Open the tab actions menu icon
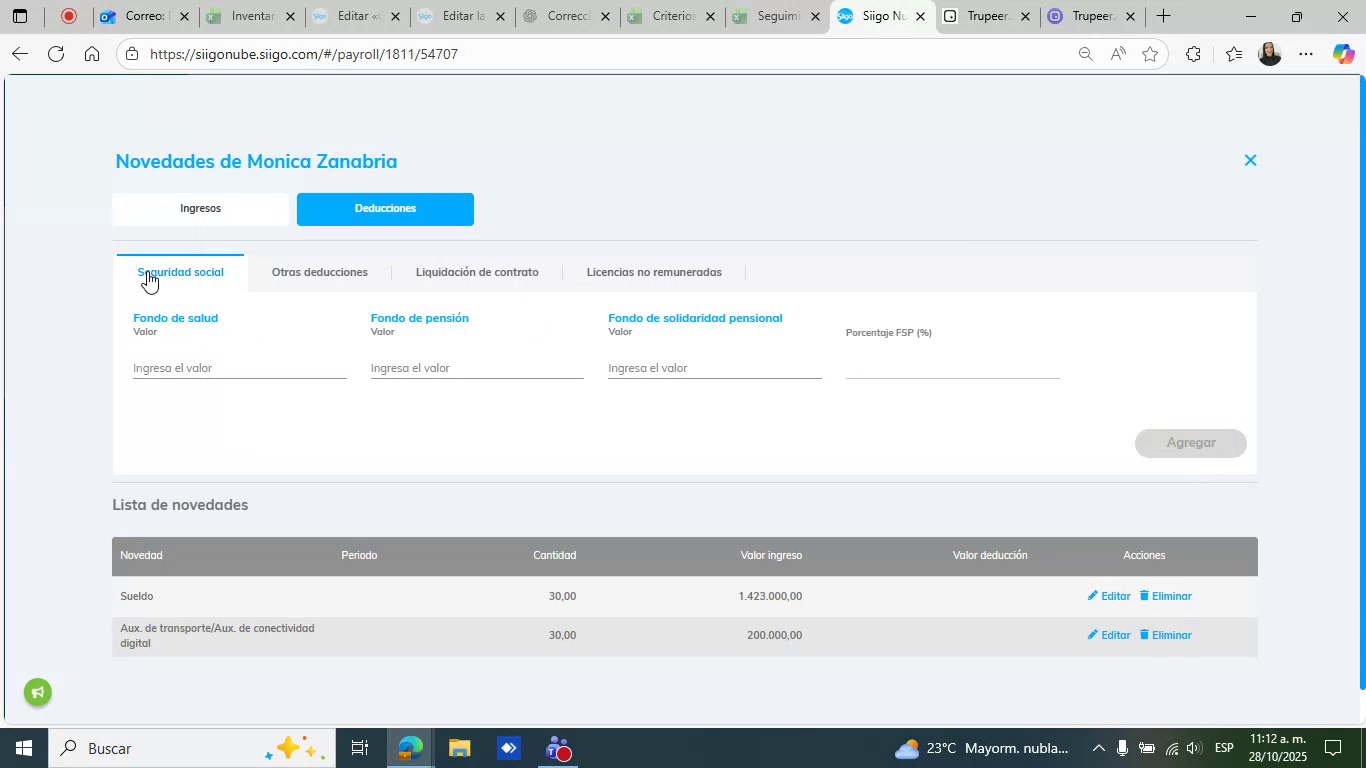The image size is (1366, 768). (19, 16)
